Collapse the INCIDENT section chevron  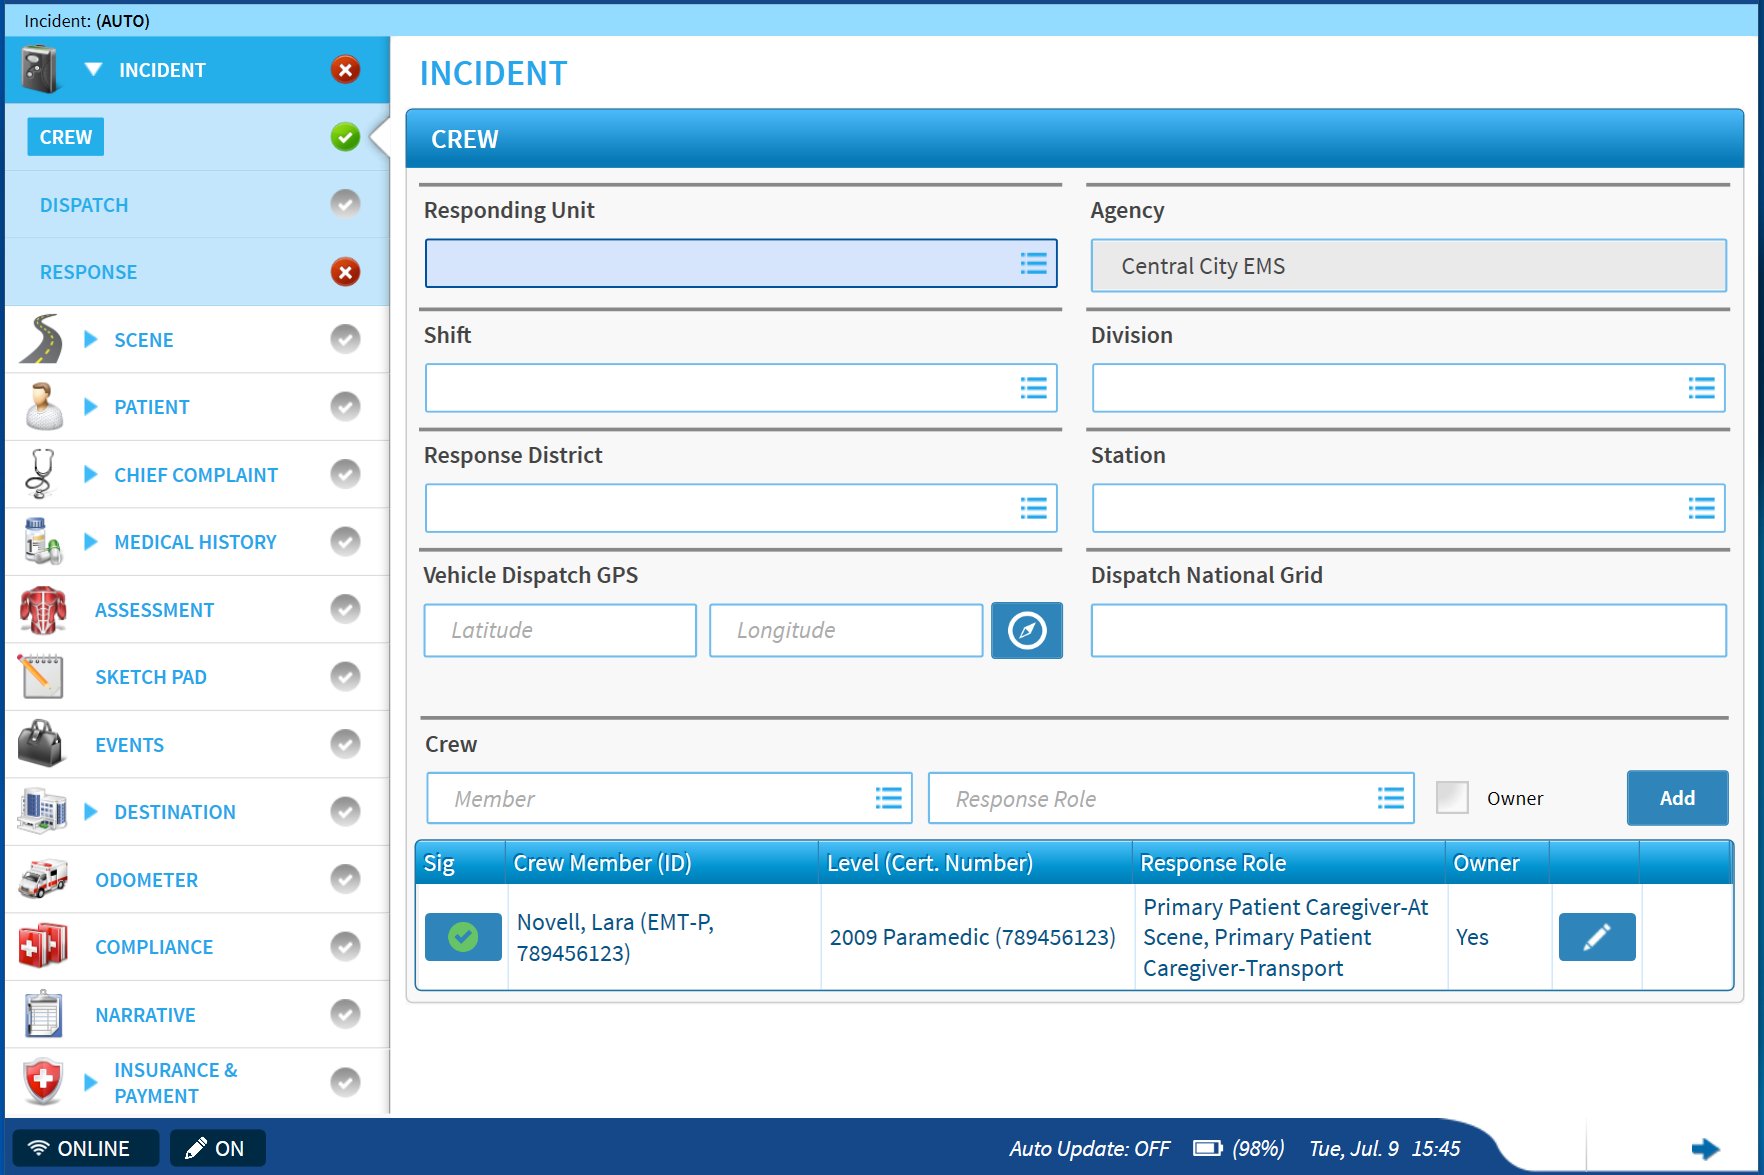point(93,69)
